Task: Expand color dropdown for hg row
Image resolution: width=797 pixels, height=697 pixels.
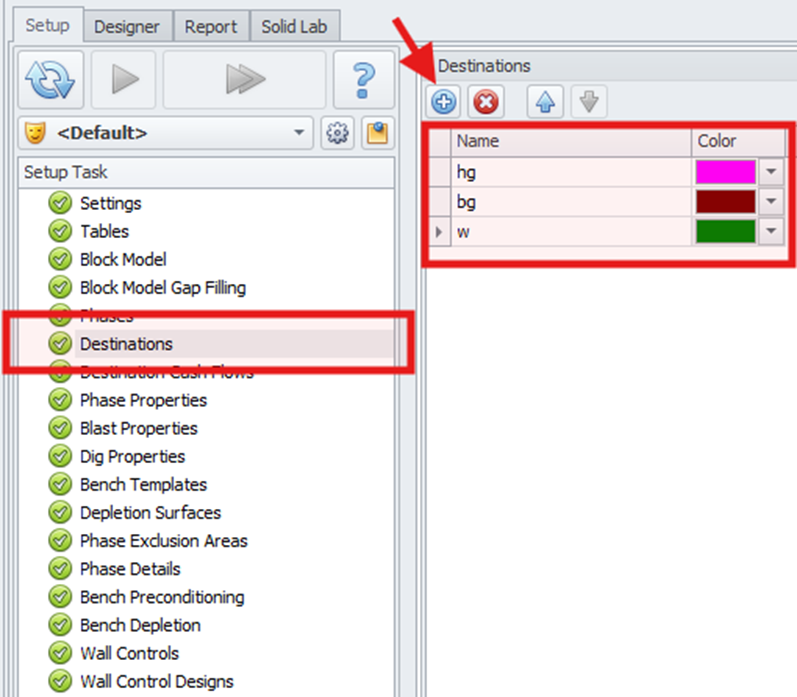Action: coord(771,172)
